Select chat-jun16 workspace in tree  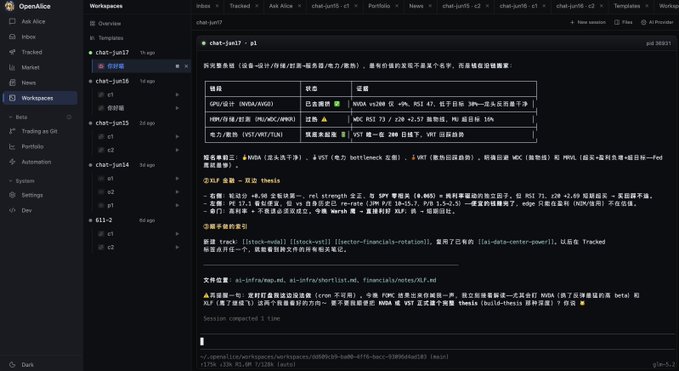(112, 81)
